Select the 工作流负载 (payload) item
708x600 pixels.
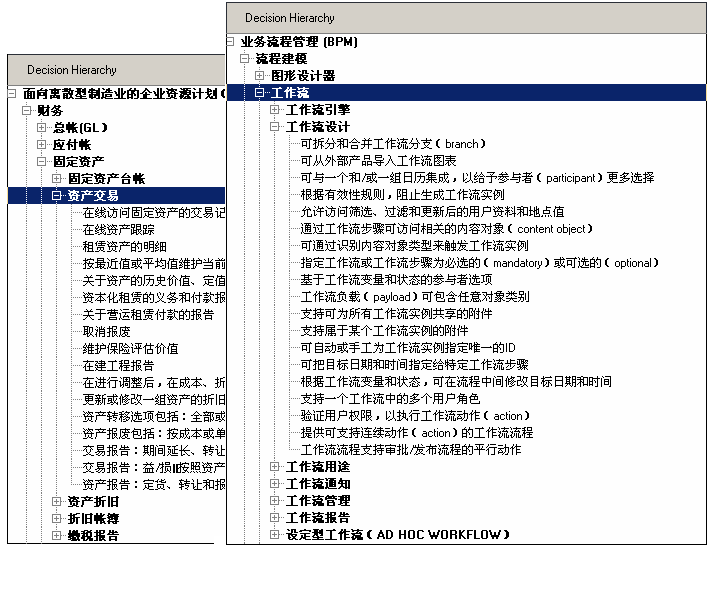[x=415, y=297]
